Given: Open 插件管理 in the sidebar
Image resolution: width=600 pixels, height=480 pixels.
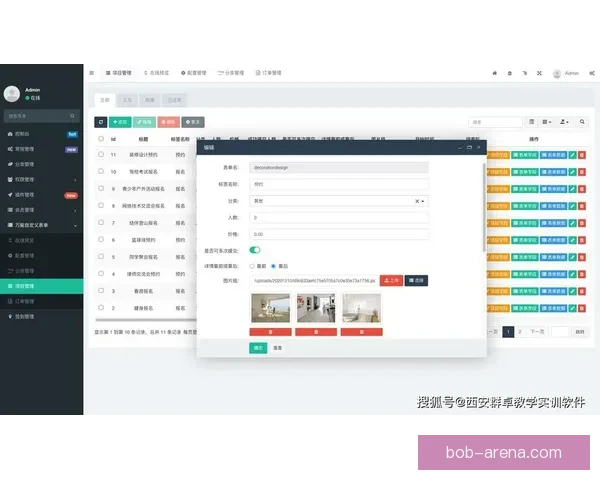Looking at the screenshot, I should click(42, 195).
